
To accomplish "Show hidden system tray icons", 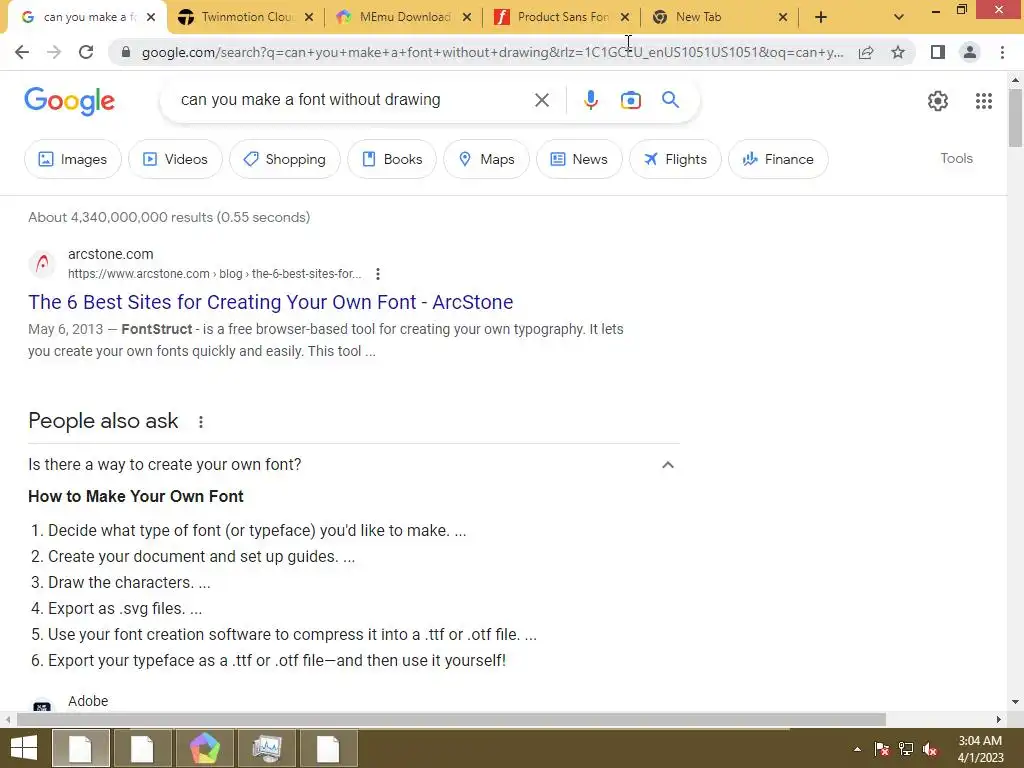I will pyautogui.click(x=857, y=749).
